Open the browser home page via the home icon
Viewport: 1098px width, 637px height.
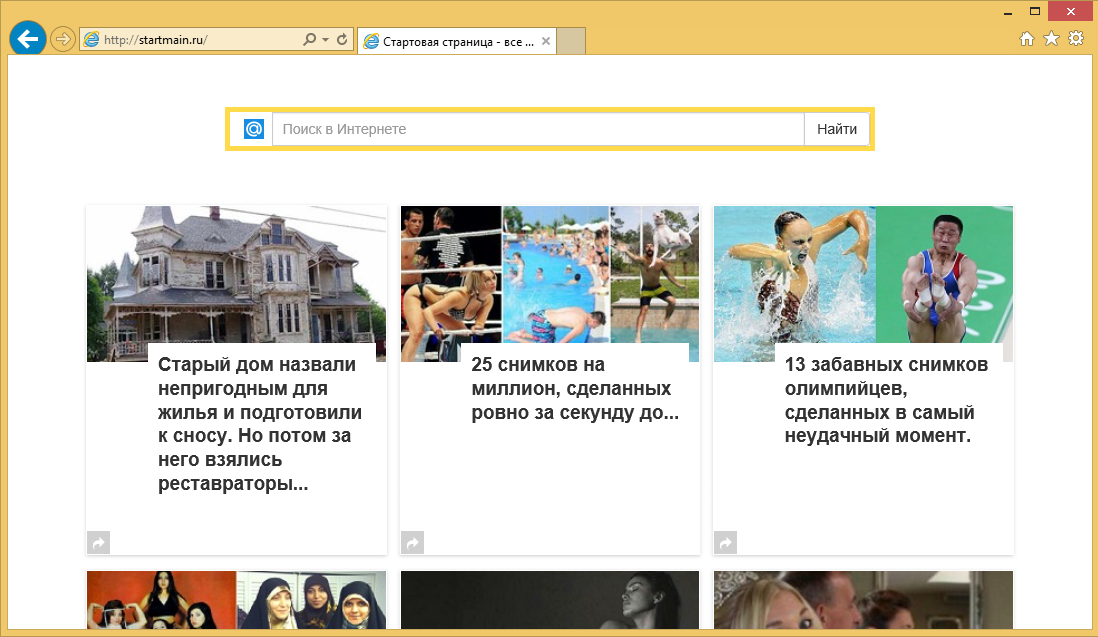coord(1027,38)
